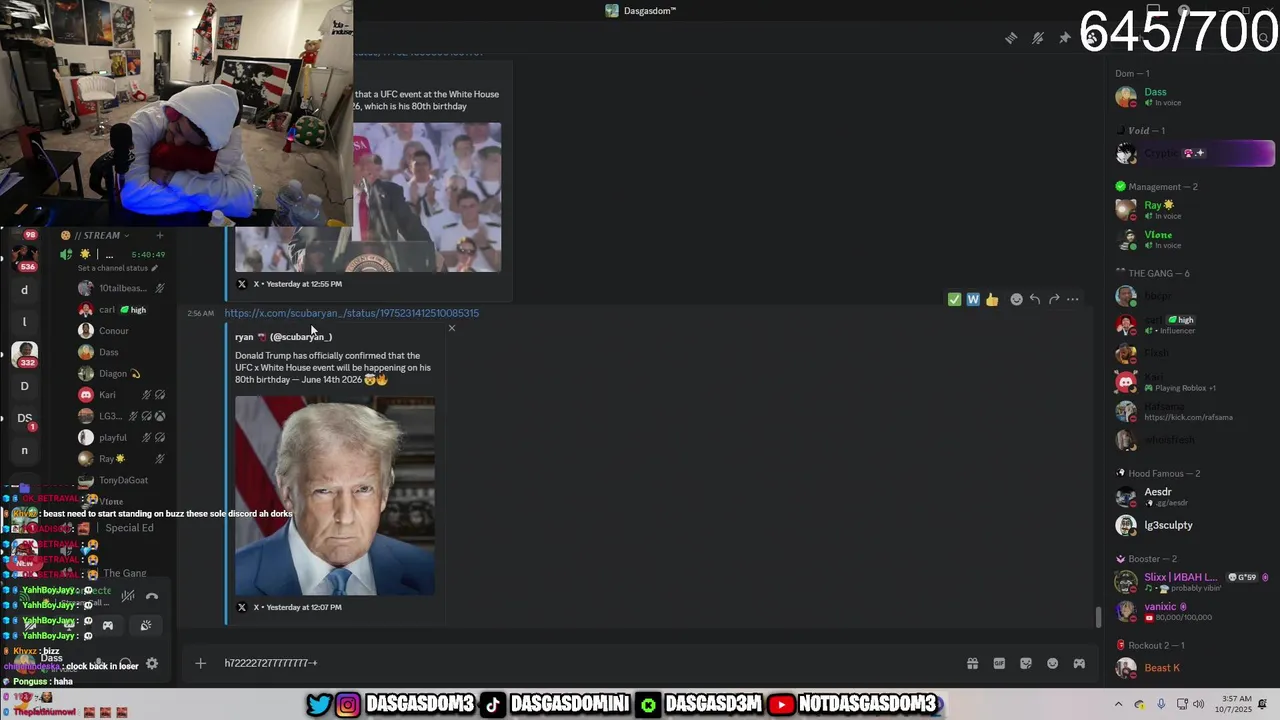Open the volume tray icon

[x=1198, y=704]
